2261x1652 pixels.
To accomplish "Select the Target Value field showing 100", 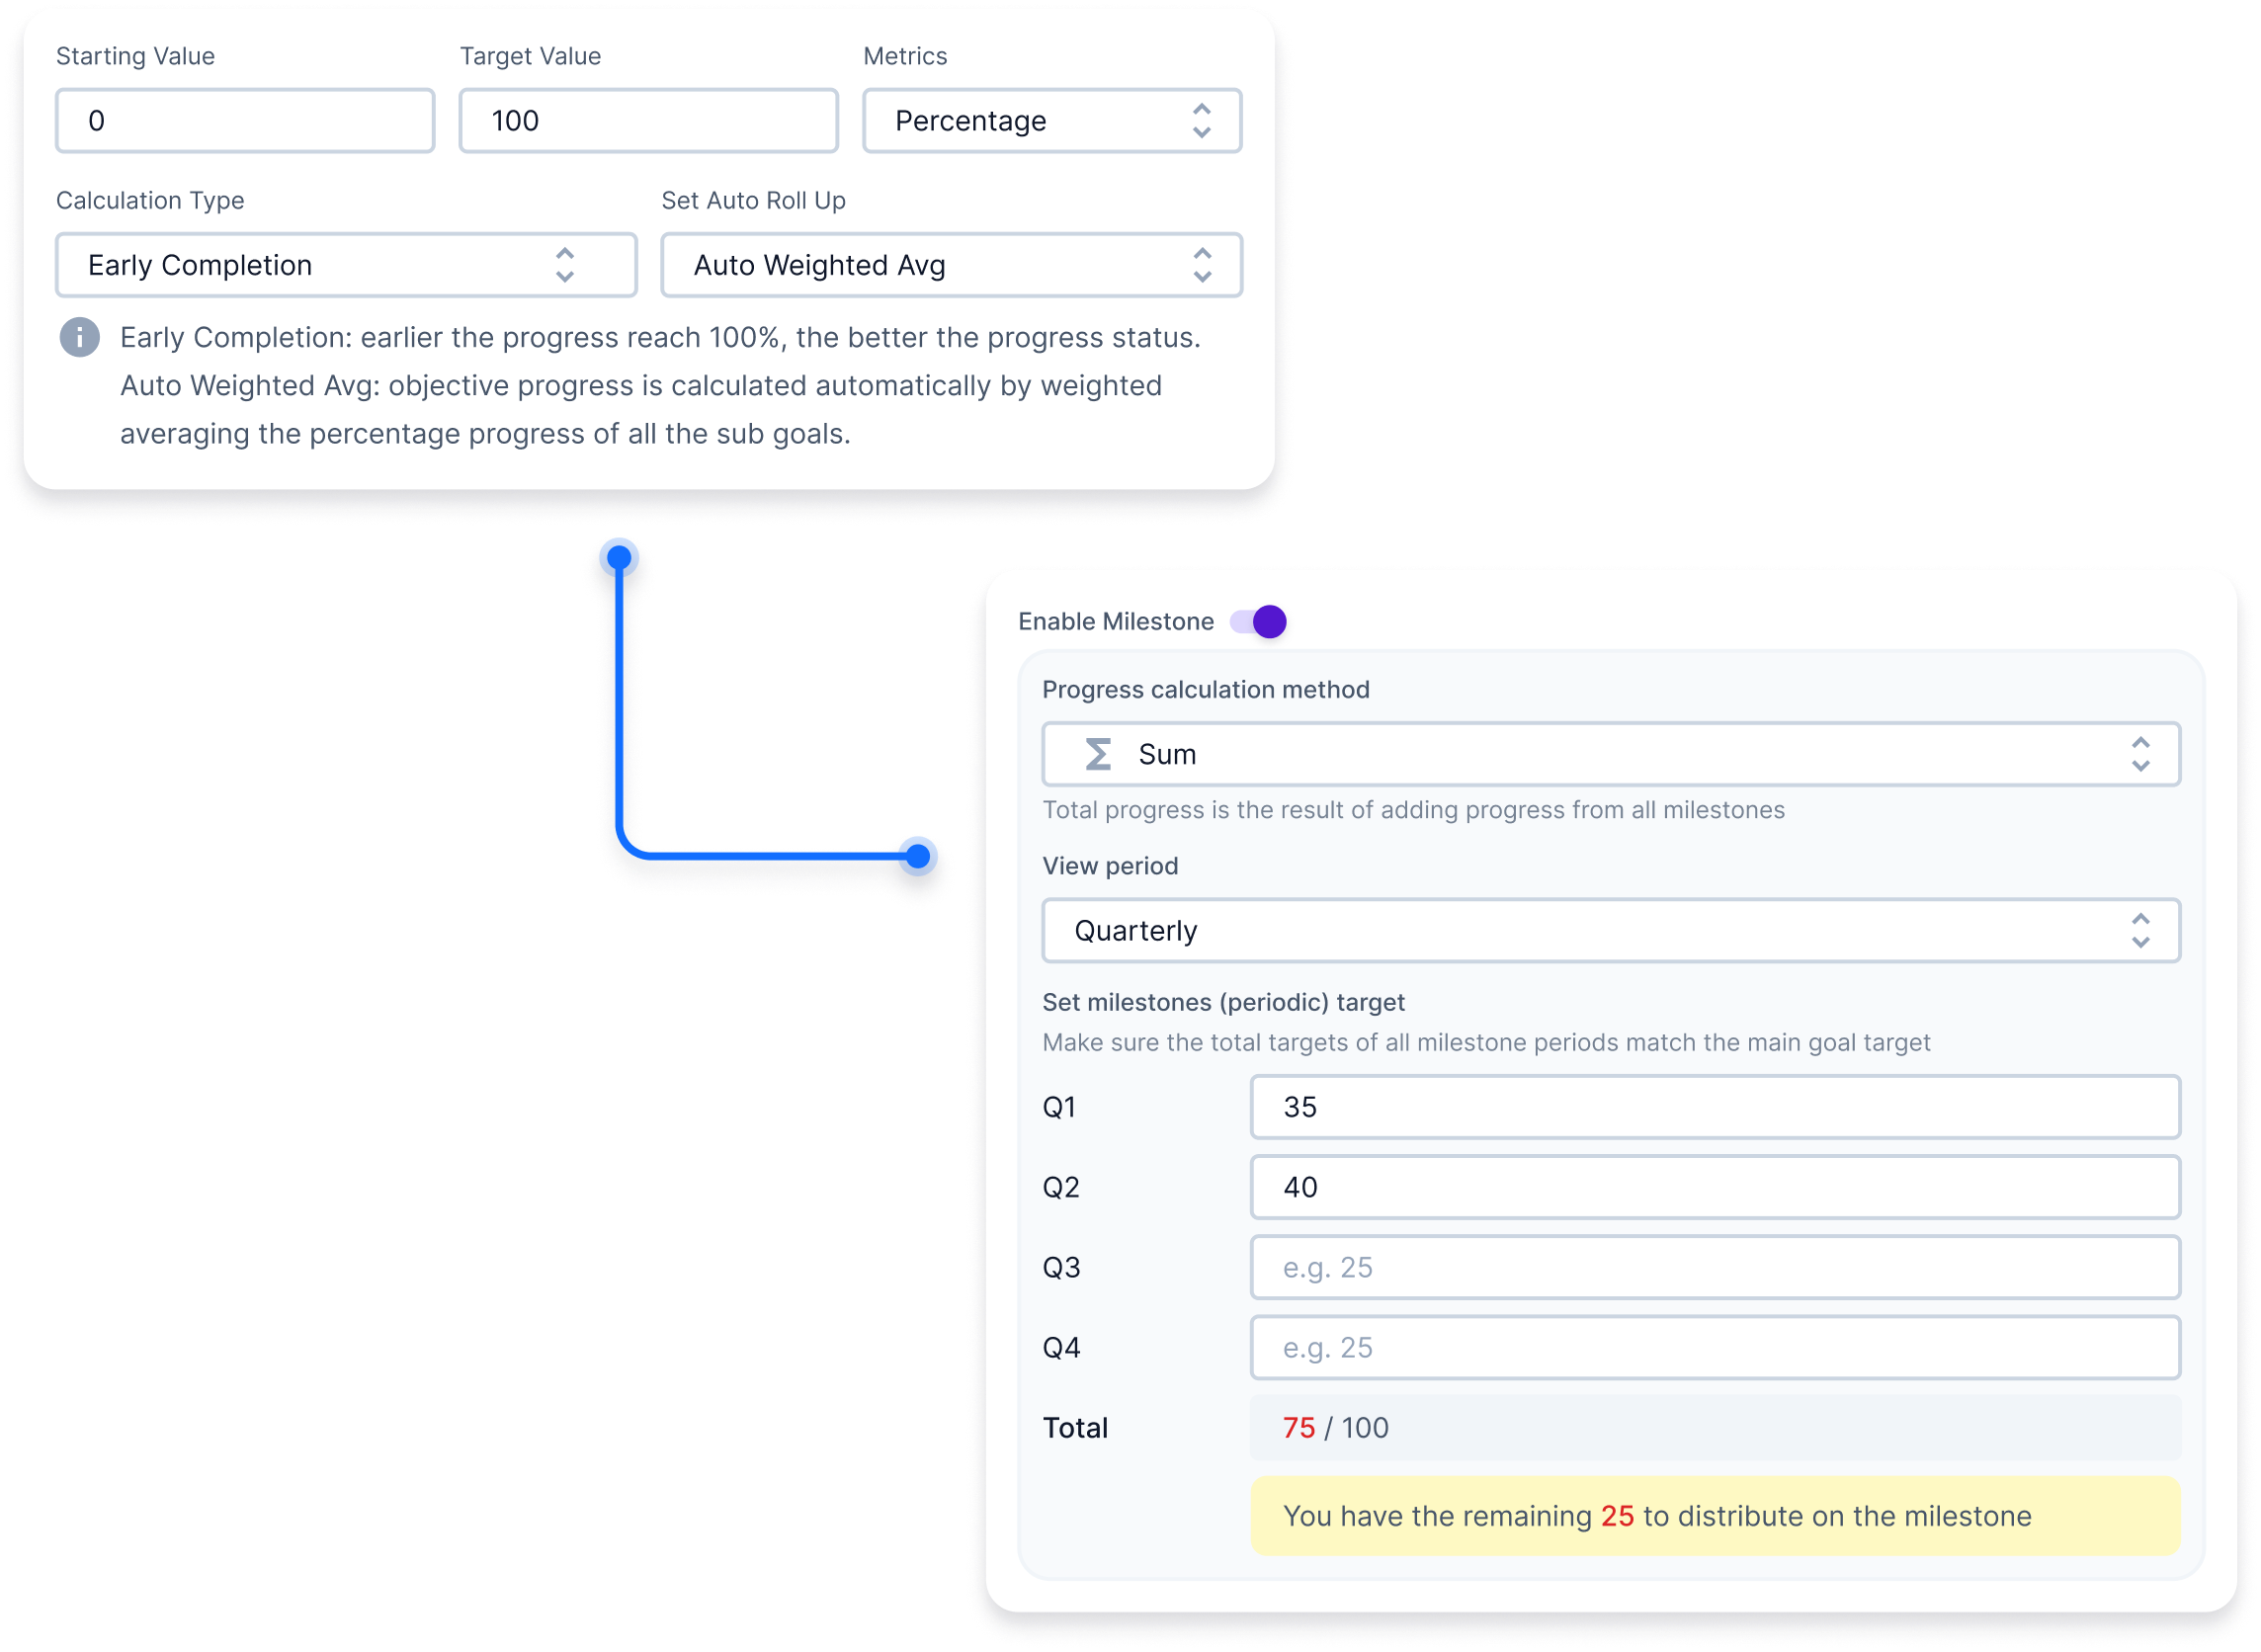I will pos(648,120).
